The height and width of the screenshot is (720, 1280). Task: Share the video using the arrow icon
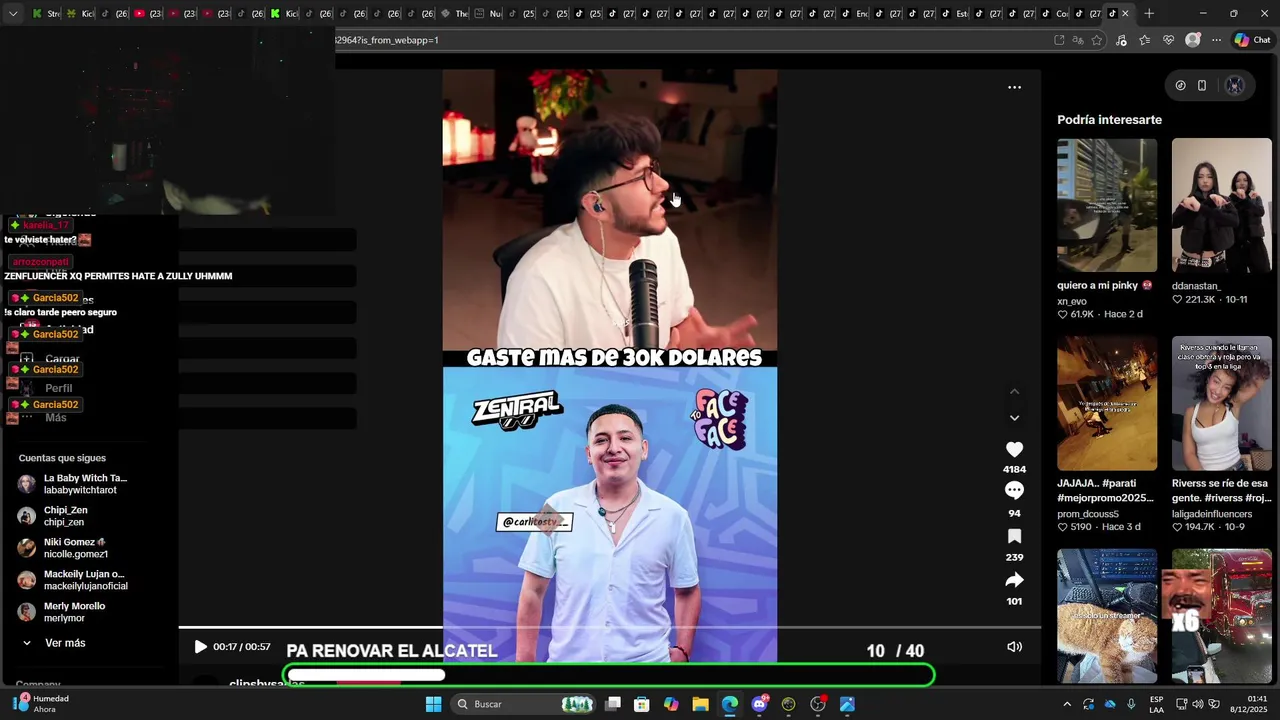point(1014,580)
